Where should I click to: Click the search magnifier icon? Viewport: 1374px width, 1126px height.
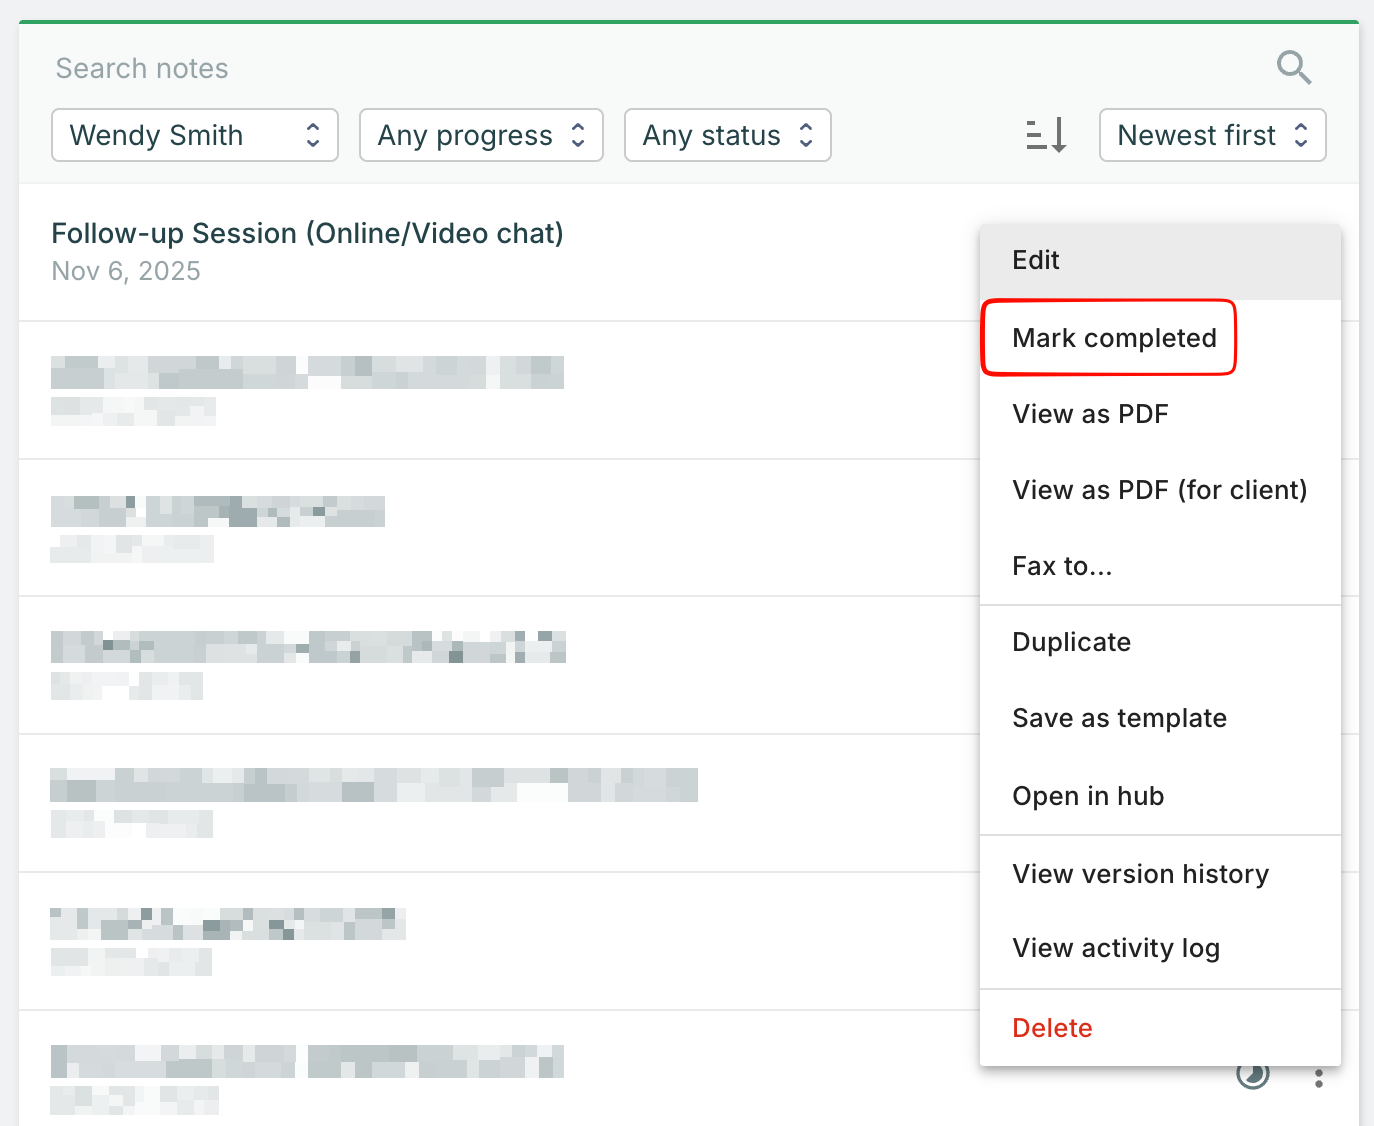click(x=1294, y=68)
